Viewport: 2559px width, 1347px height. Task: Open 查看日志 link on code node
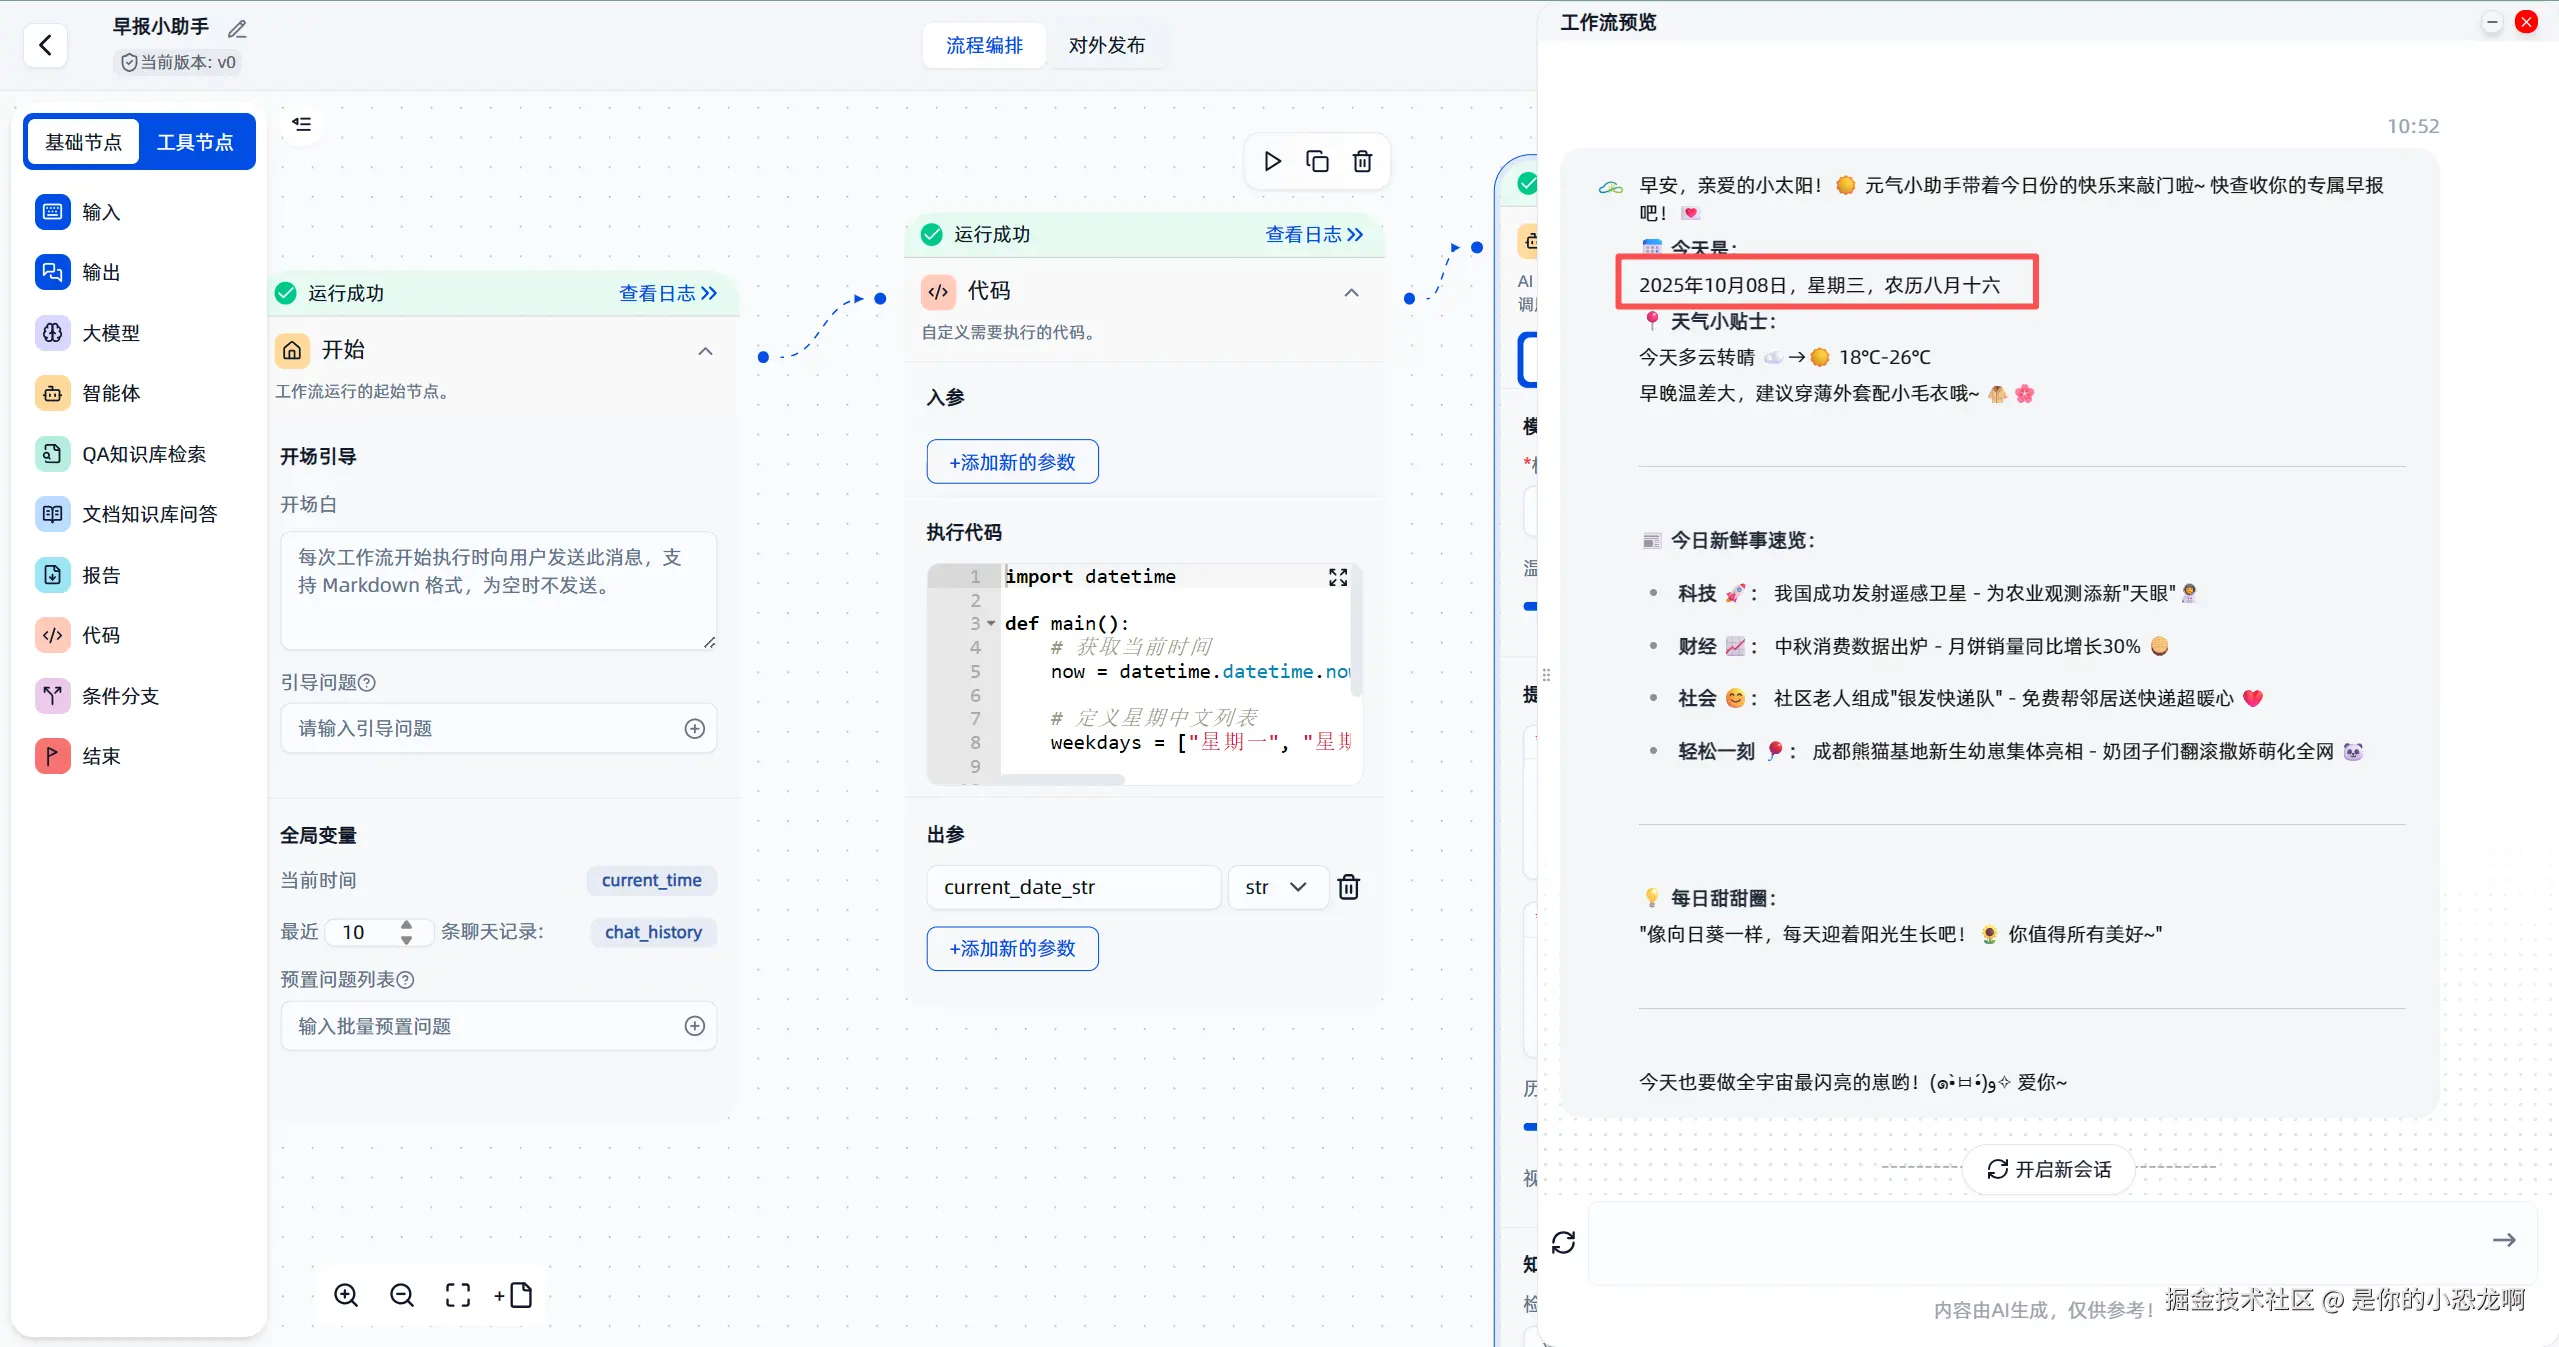[1313, 234]
